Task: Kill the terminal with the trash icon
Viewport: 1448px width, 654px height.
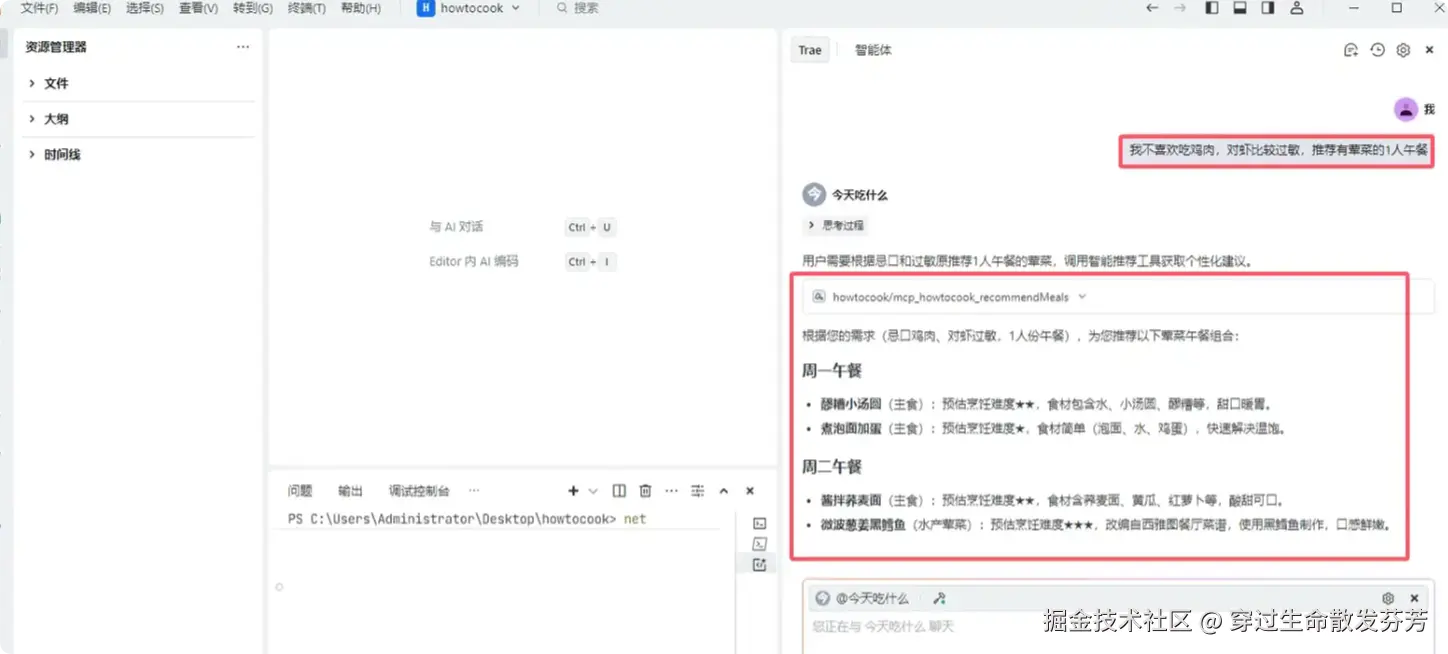Action: pos(645,490)
